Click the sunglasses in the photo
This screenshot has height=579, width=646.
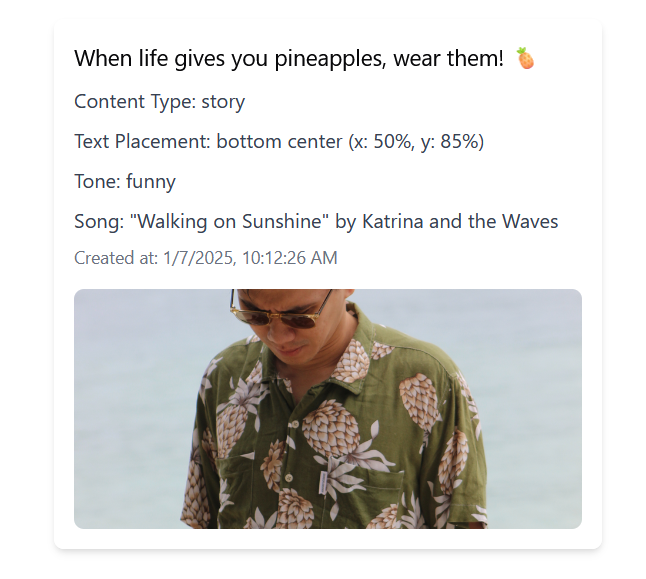[282, 312]
